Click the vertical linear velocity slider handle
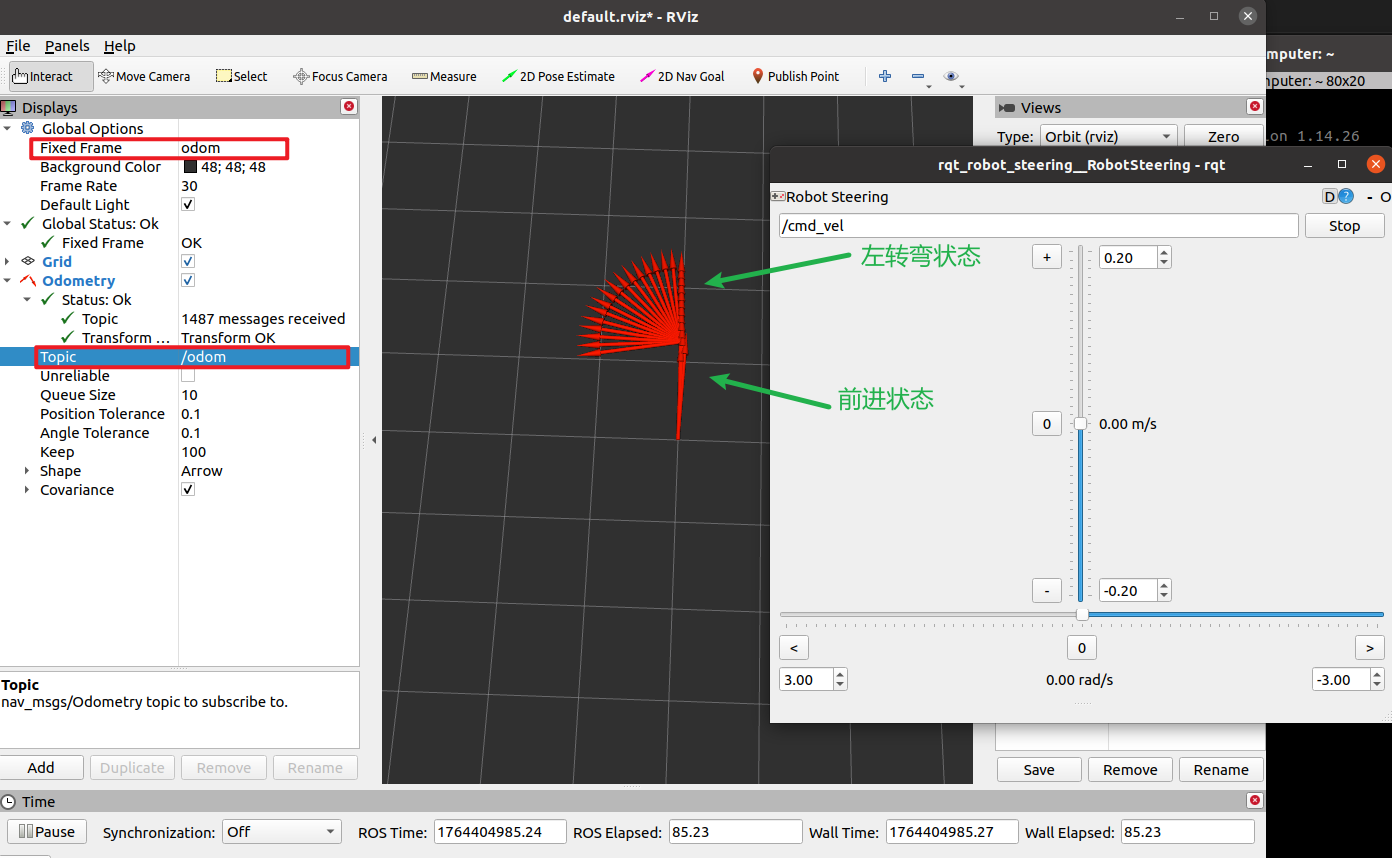Viewport: 1392px width, 858px height. pos(1081,424)
